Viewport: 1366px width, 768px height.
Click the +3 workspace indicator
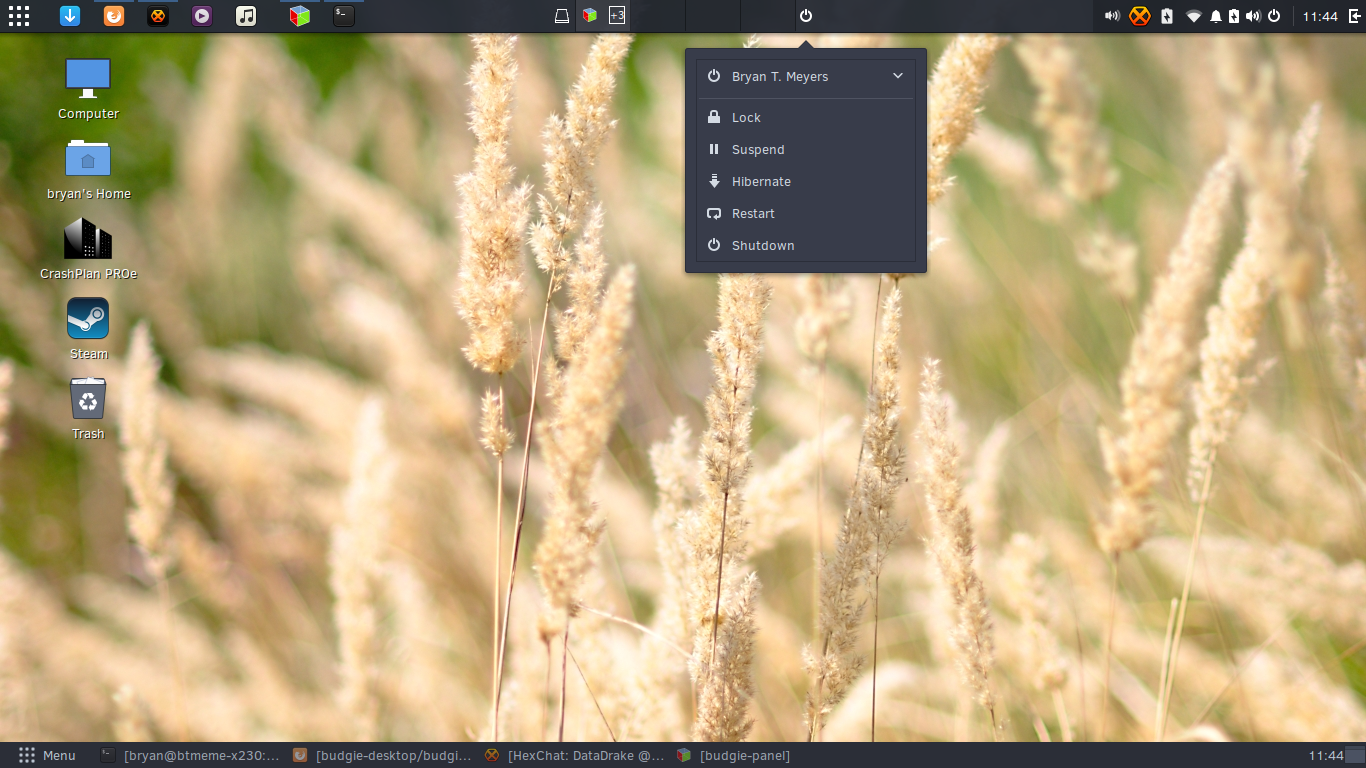coord(617,16)
